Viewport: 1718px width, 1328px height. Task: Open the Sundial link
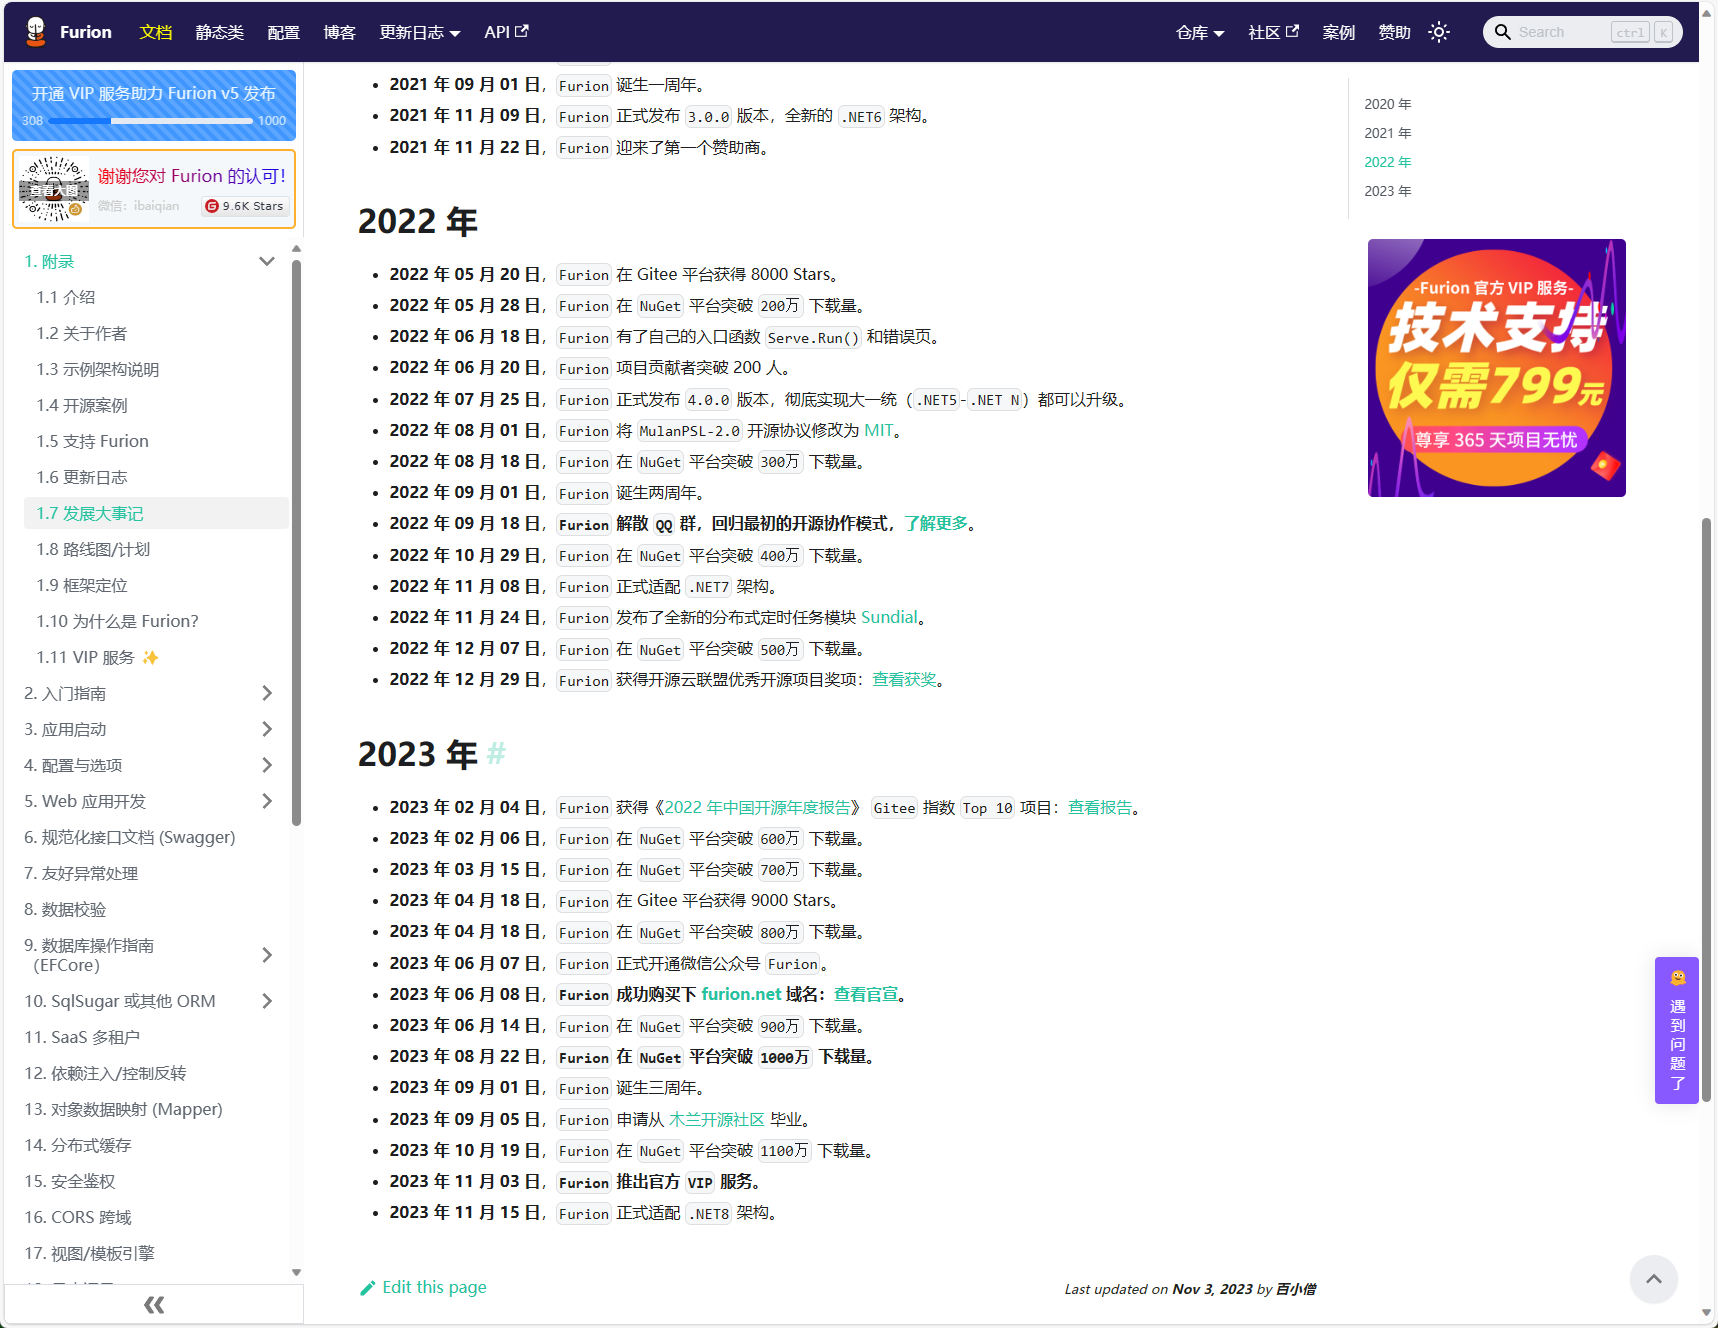coord(889,617)
